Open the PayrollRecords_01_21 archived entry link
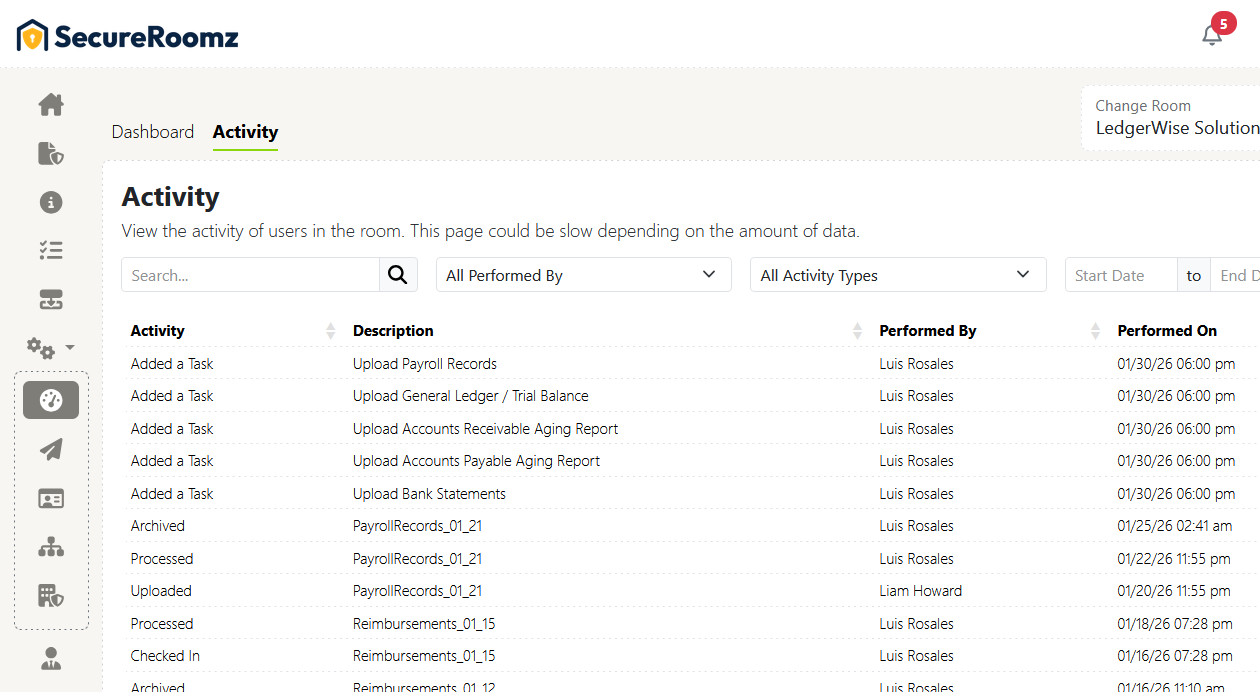 416,525
